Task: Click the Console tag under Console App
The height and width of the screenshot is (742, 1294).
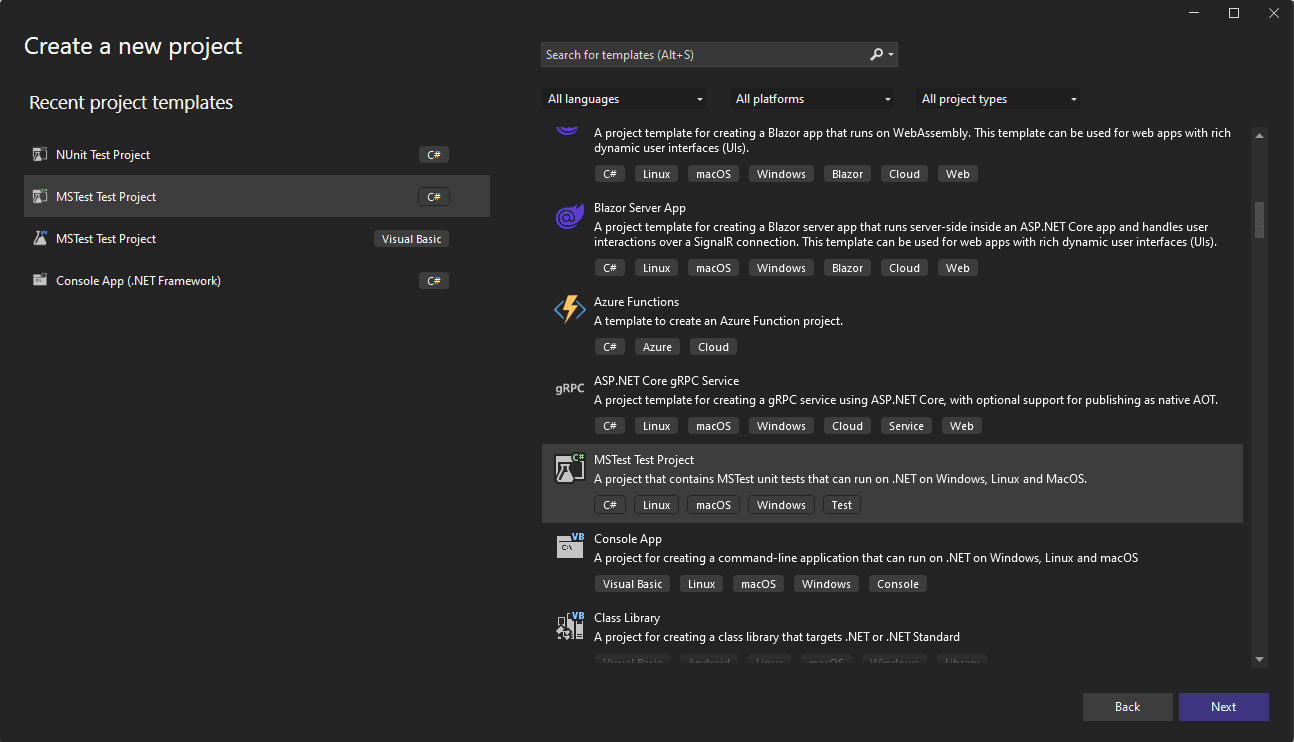Action: [898, 584]
